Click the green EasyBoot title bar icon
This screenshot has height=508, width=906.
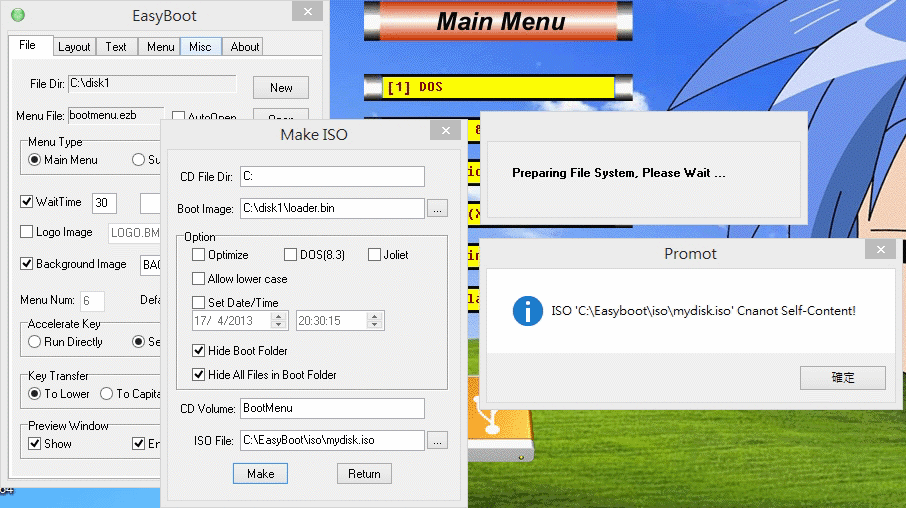click(18, 15)
